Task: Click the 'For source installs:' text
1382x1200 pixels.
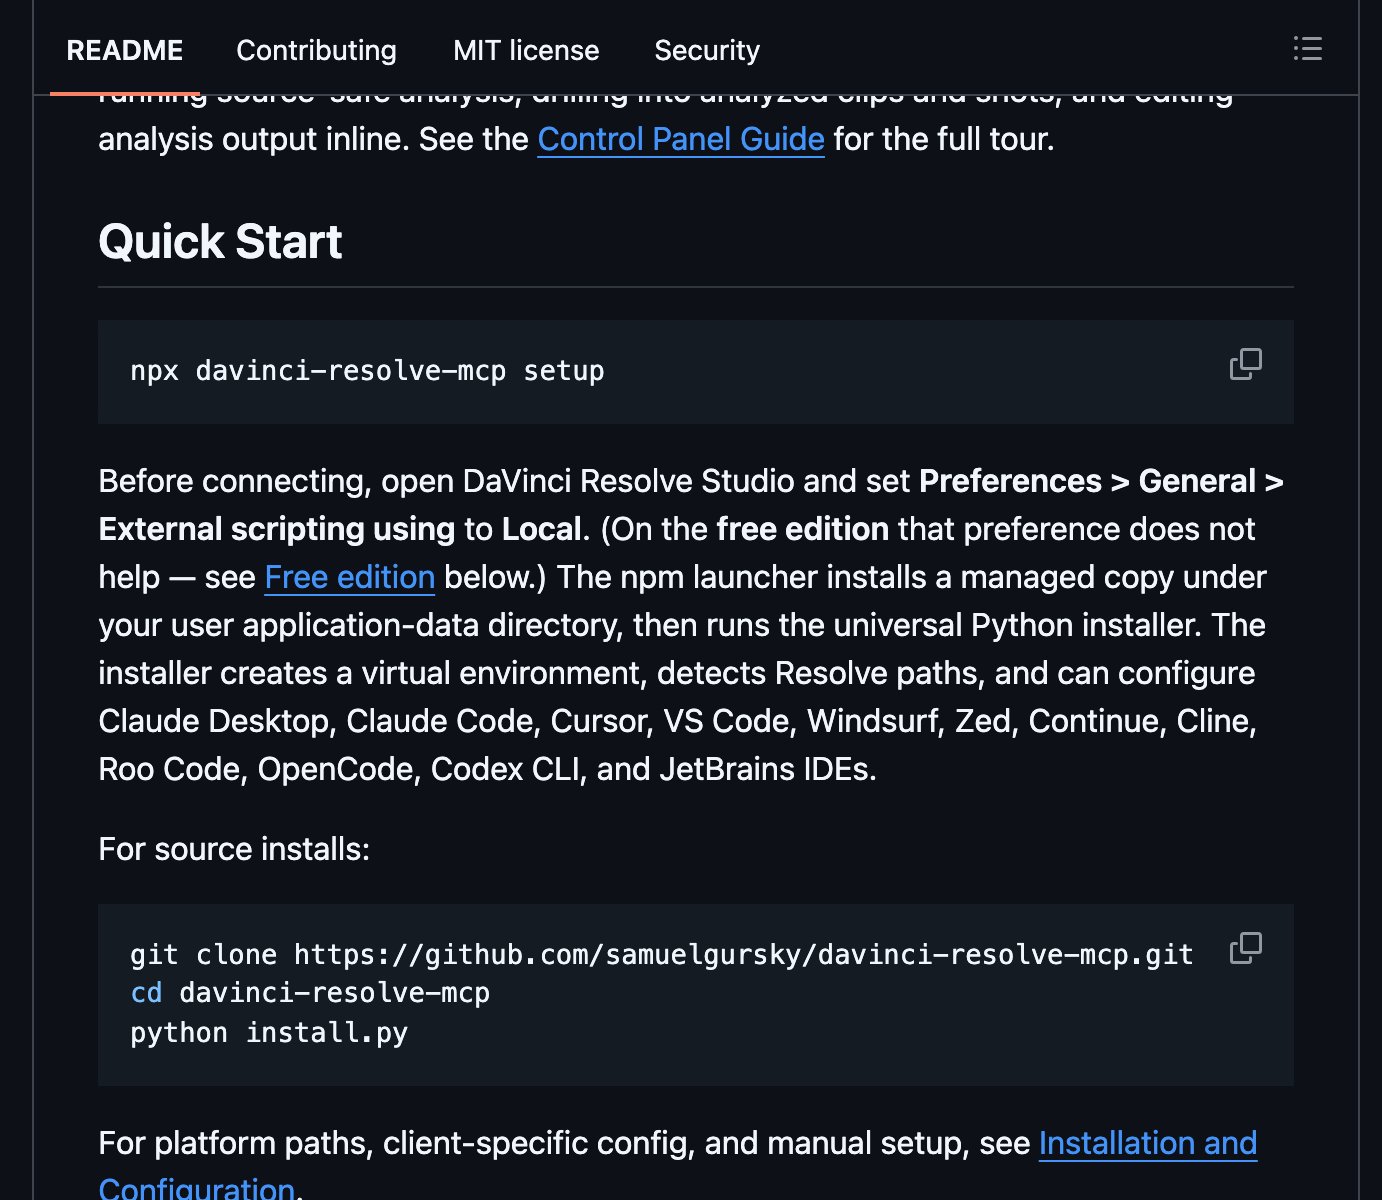Action: [x=234, y=849]
